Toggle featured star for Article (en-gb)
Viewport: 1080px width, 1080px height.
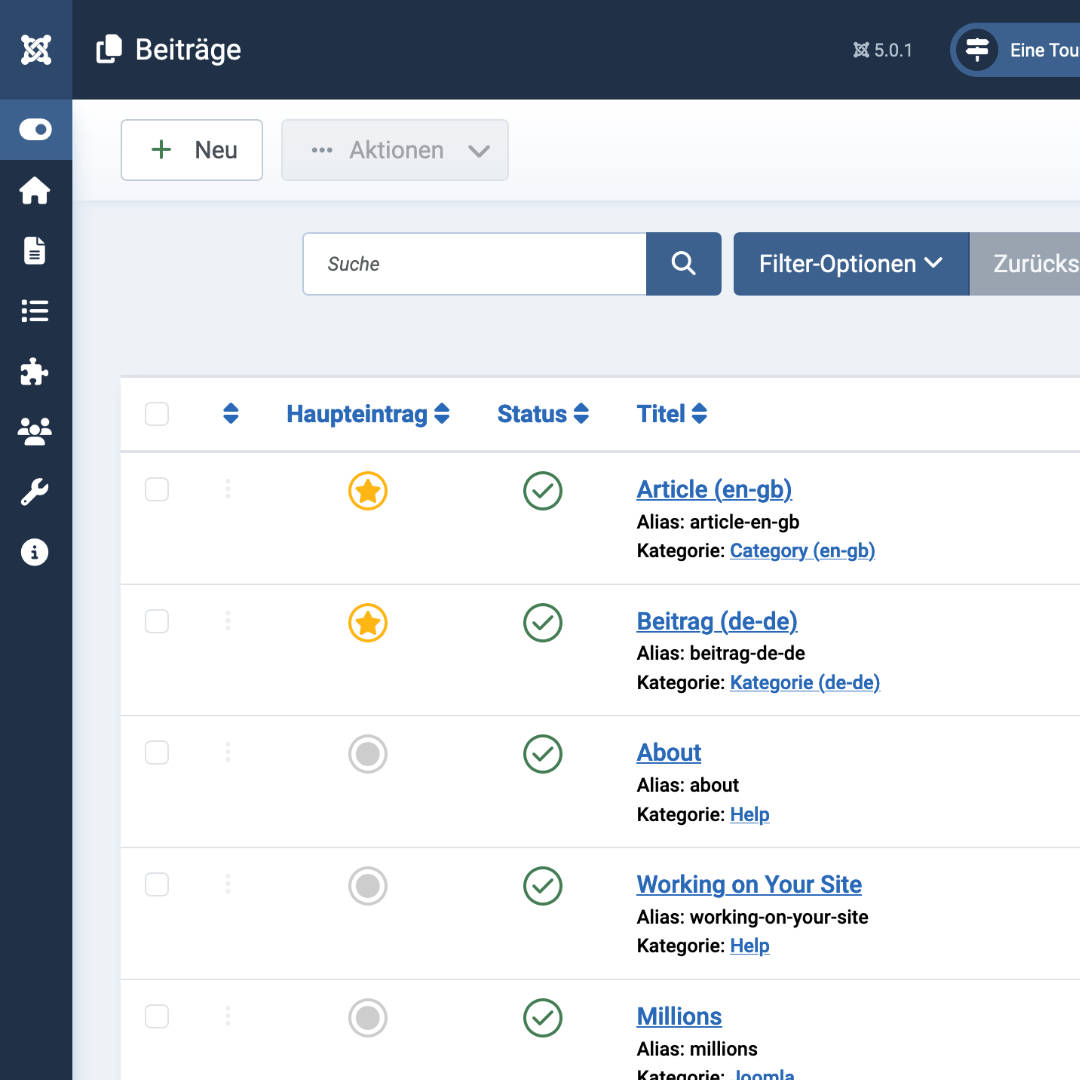point(368,491)
